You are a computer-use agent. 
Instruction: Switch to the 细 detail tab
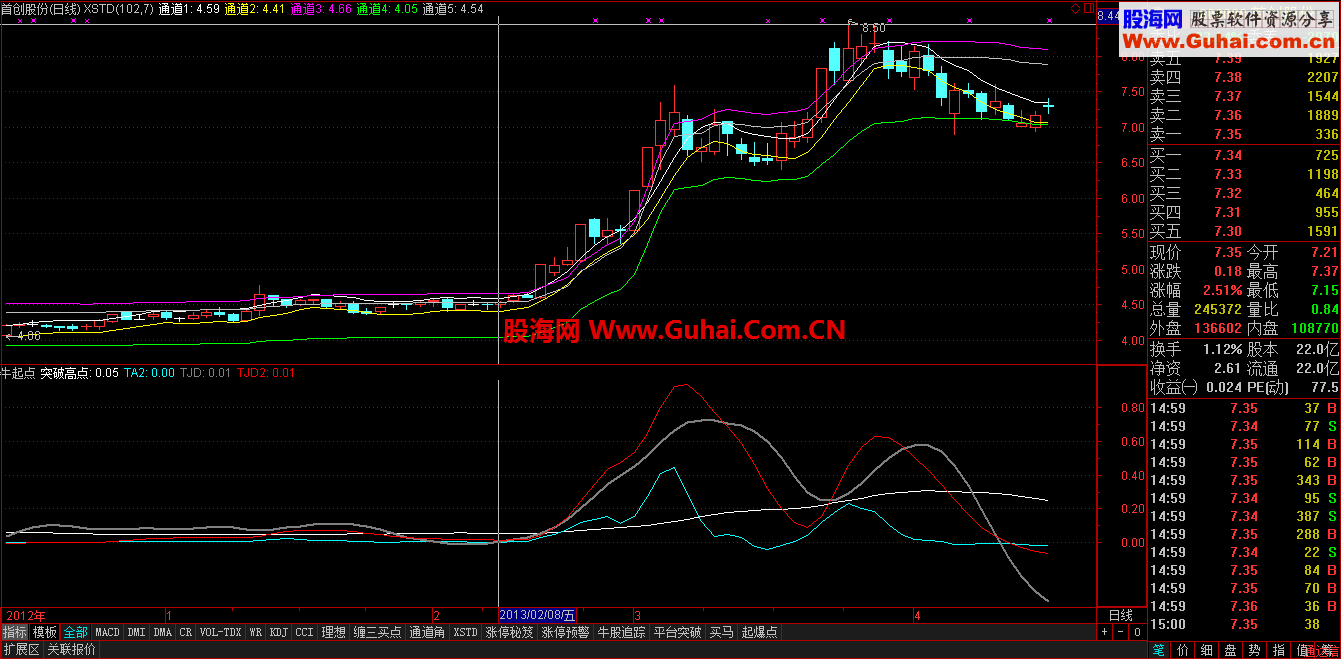pos(1207,650)
